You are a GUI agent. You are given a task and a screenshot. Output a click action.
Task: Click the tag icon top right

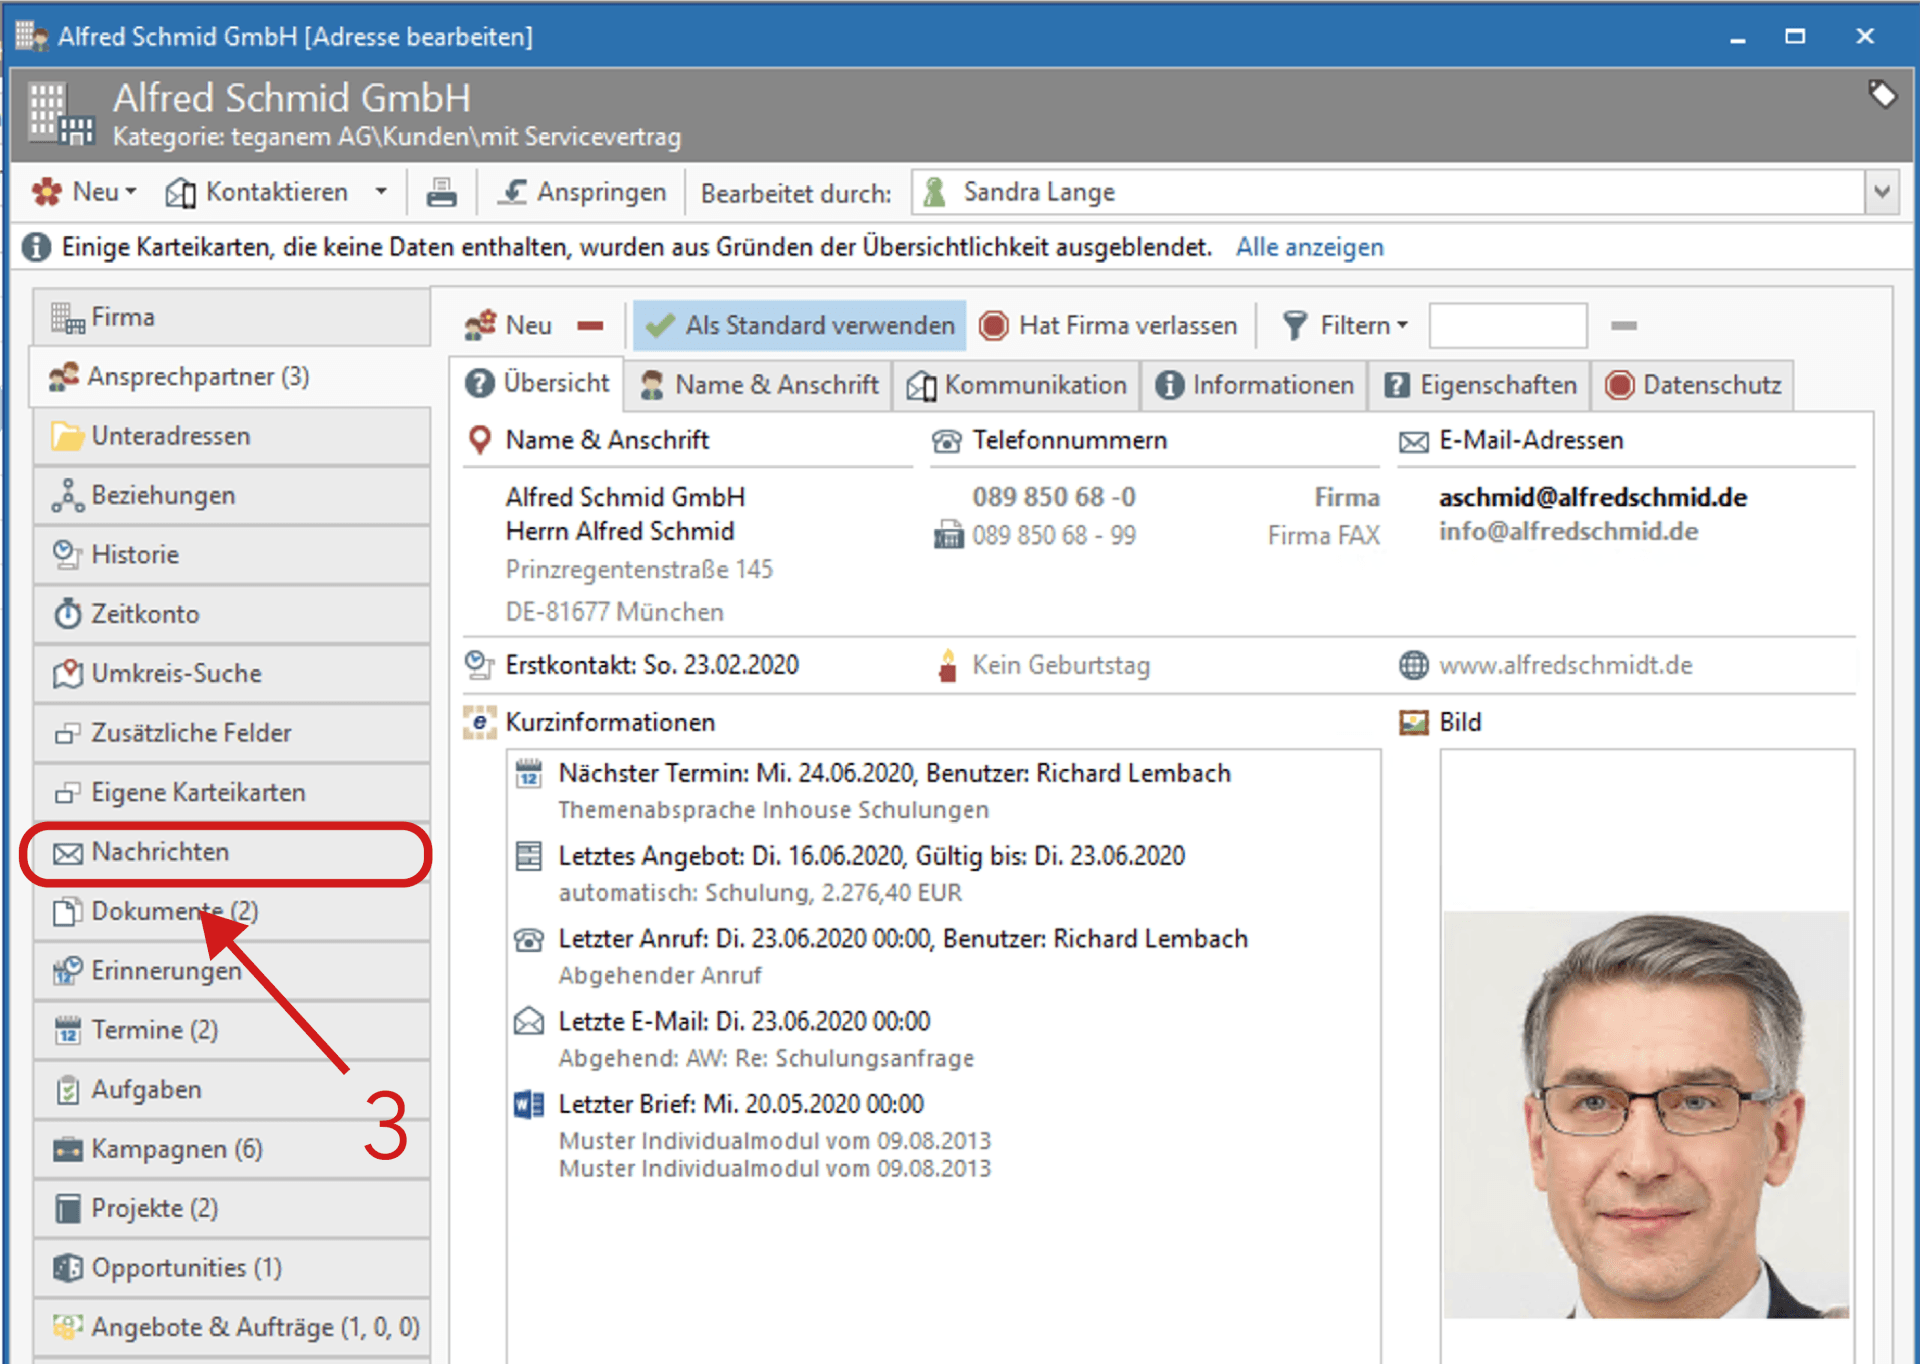click(x=1881, y=95)
